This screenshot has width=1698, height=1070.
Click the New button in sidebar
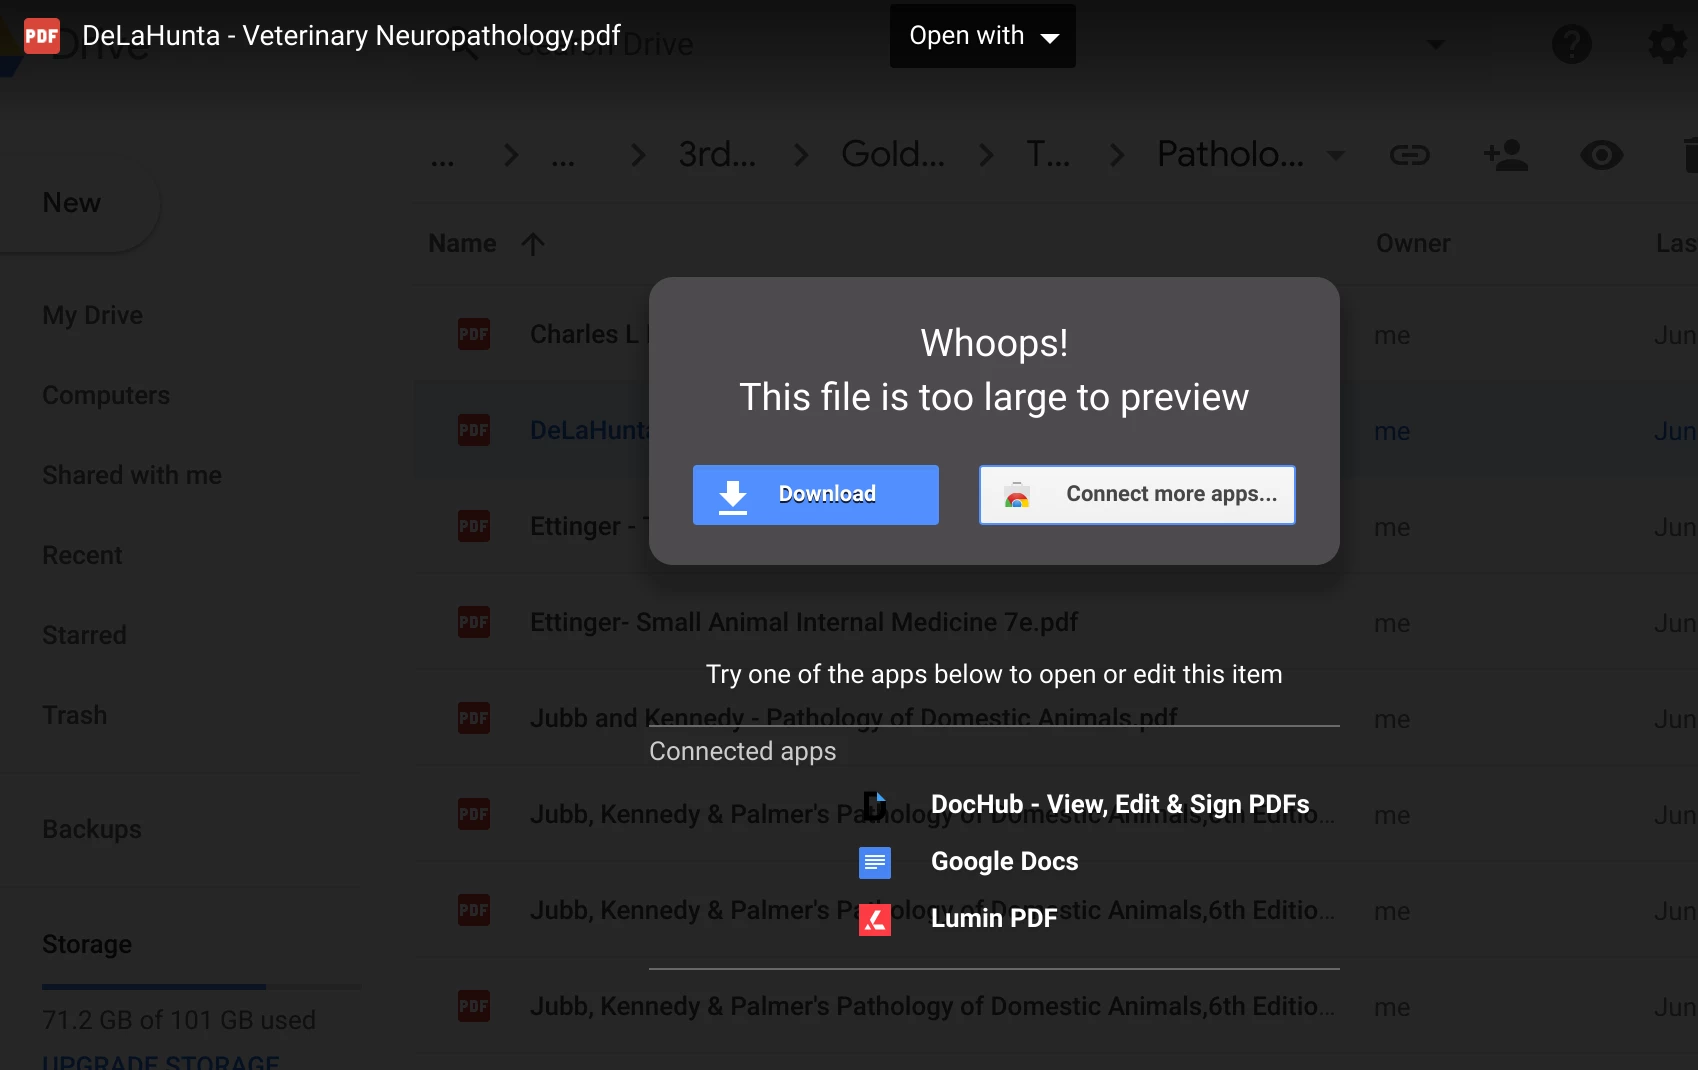click(x=72, y=203)
